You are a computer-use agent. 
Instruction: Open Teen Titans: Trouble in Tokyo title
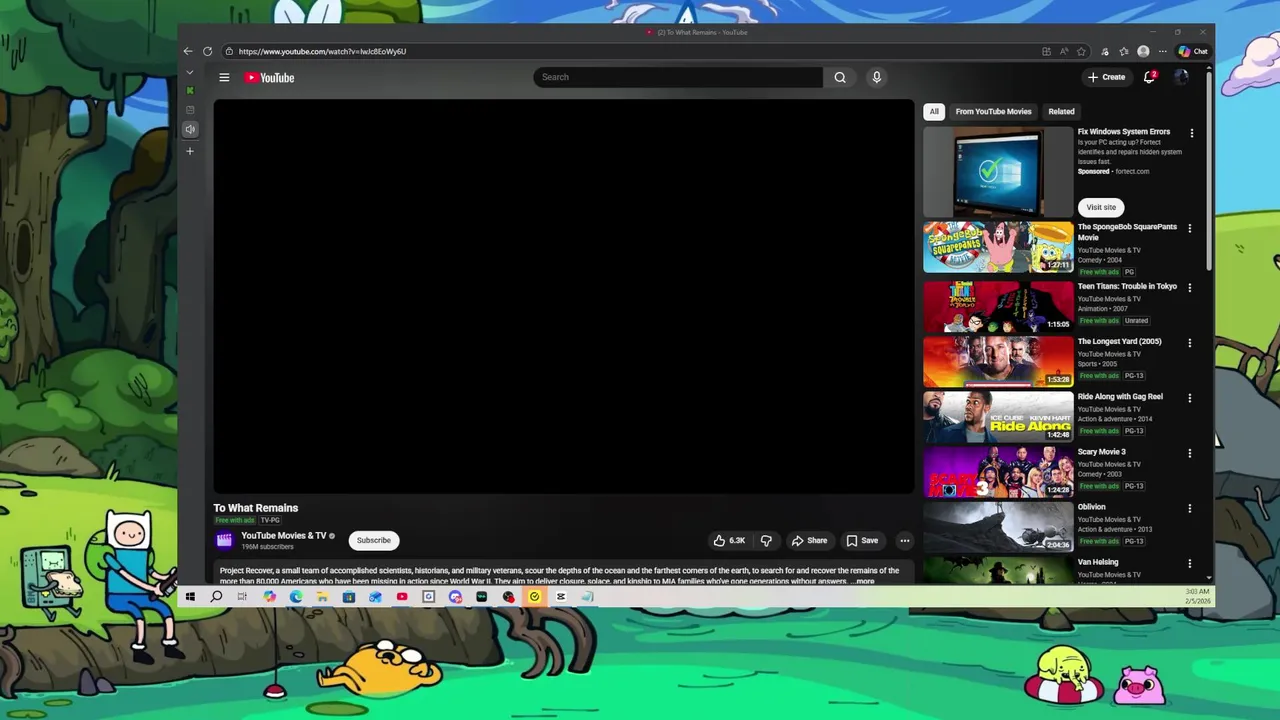click(1127, 287)
